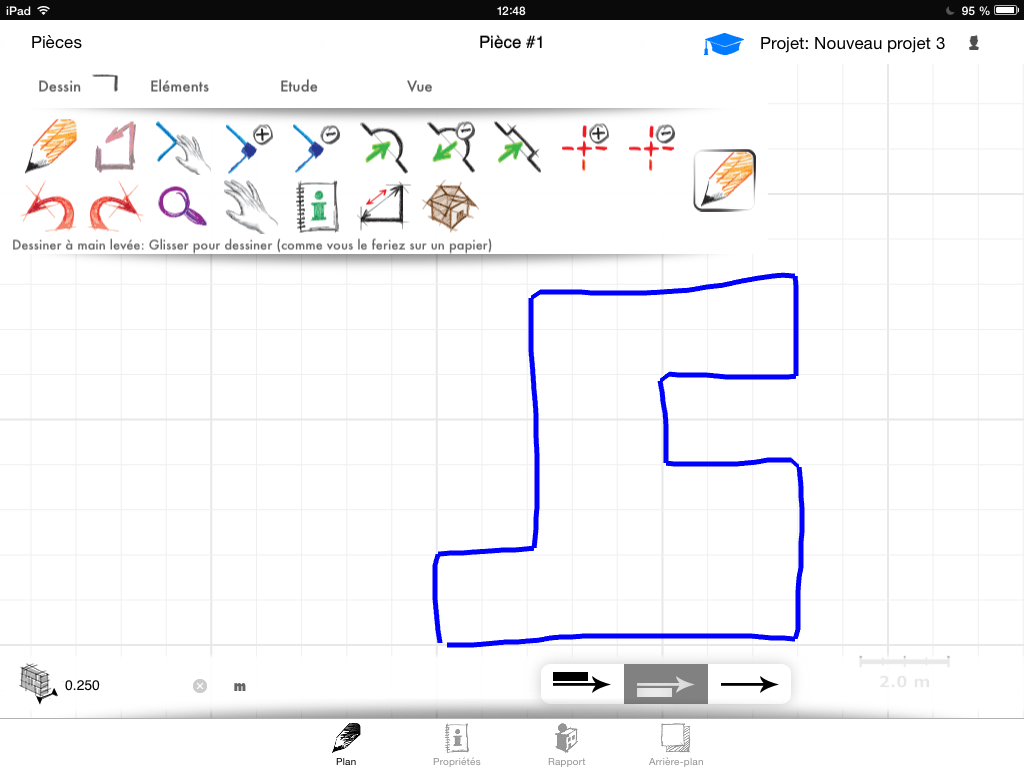Clear the wall thickness field

200,686
